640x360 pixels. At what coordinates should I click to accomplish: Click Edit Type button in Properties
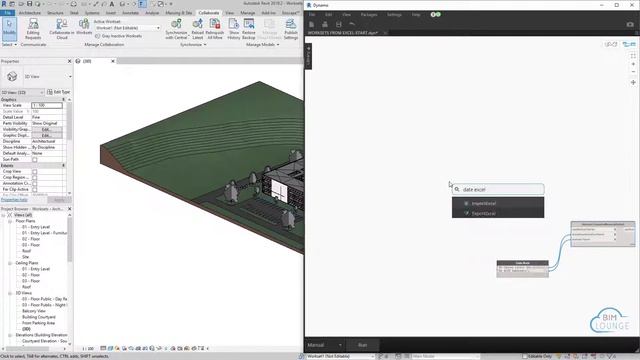click(59, 92)
